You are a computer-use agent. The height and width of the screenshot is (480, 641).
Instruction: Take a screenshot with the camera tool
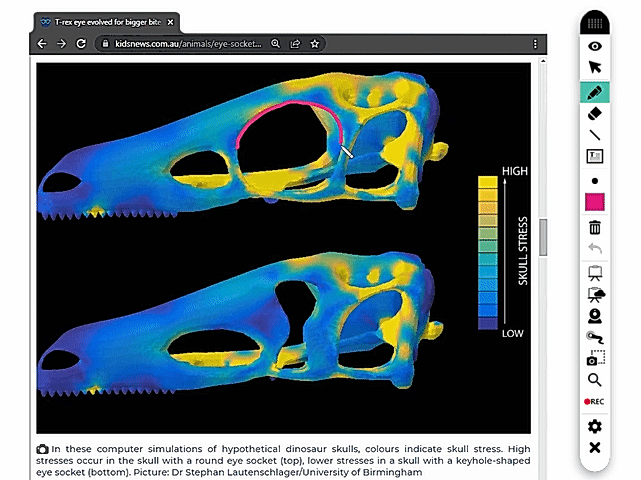(x=595, y=358)
